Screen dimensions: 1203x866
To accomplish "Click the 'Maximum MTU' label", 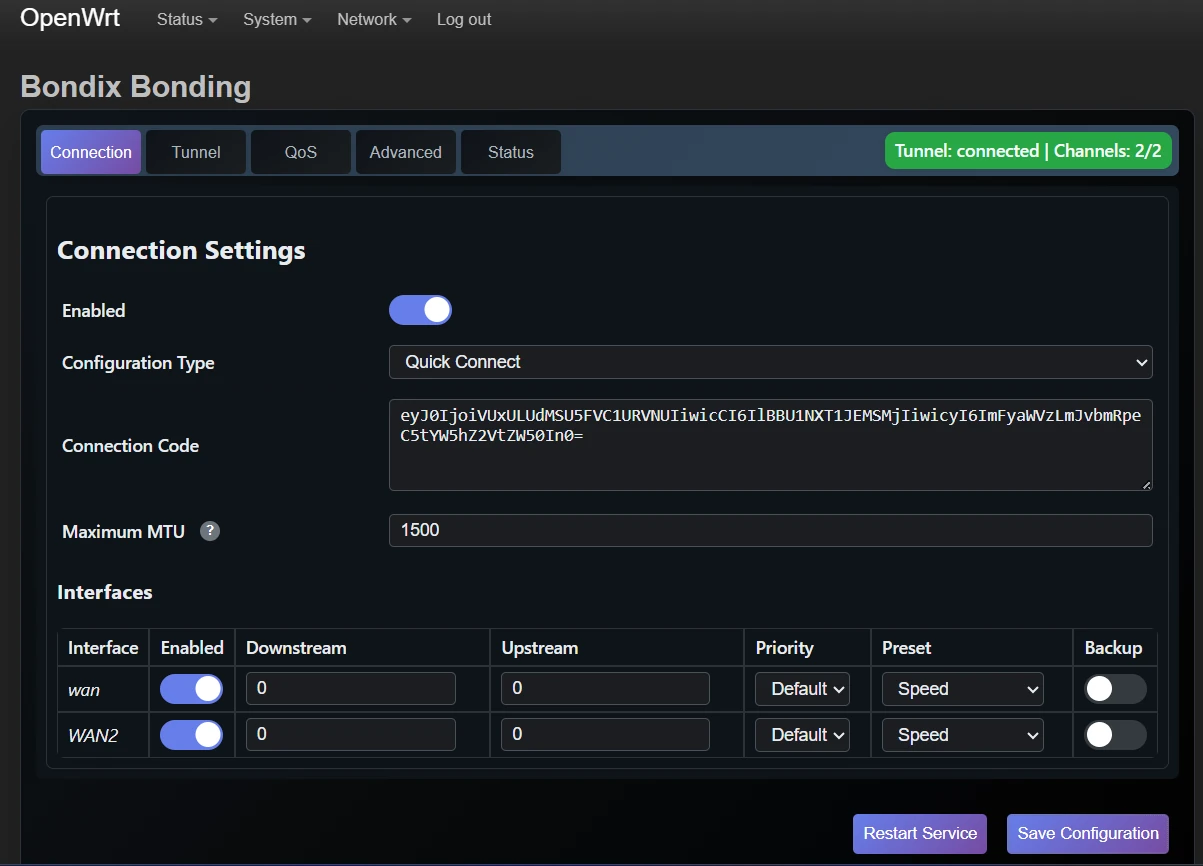I will click(124, 532).
